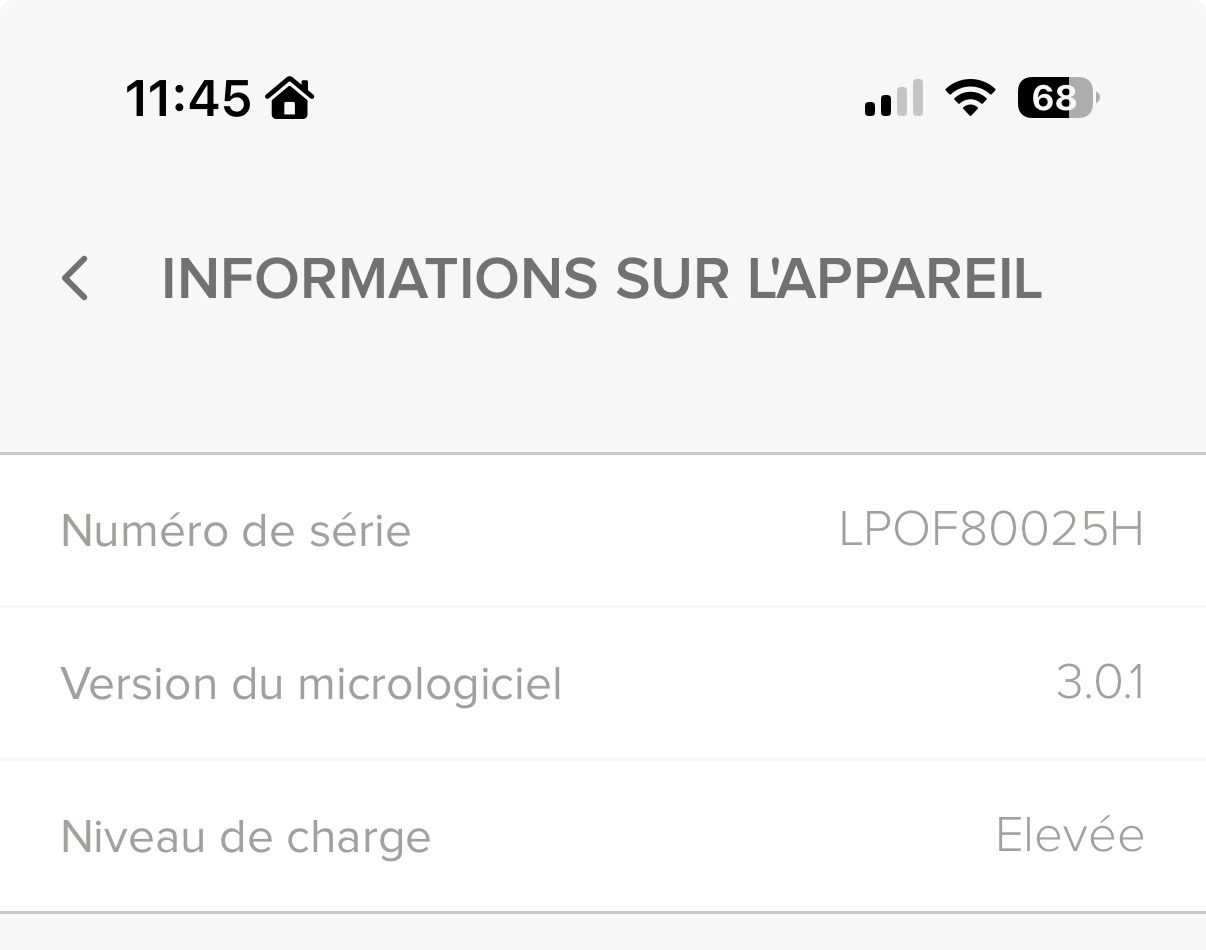The height and width of the screenshot is (950, 1206).
Task: Select the Version du micrologiciel label
Action: click(311, 684)
